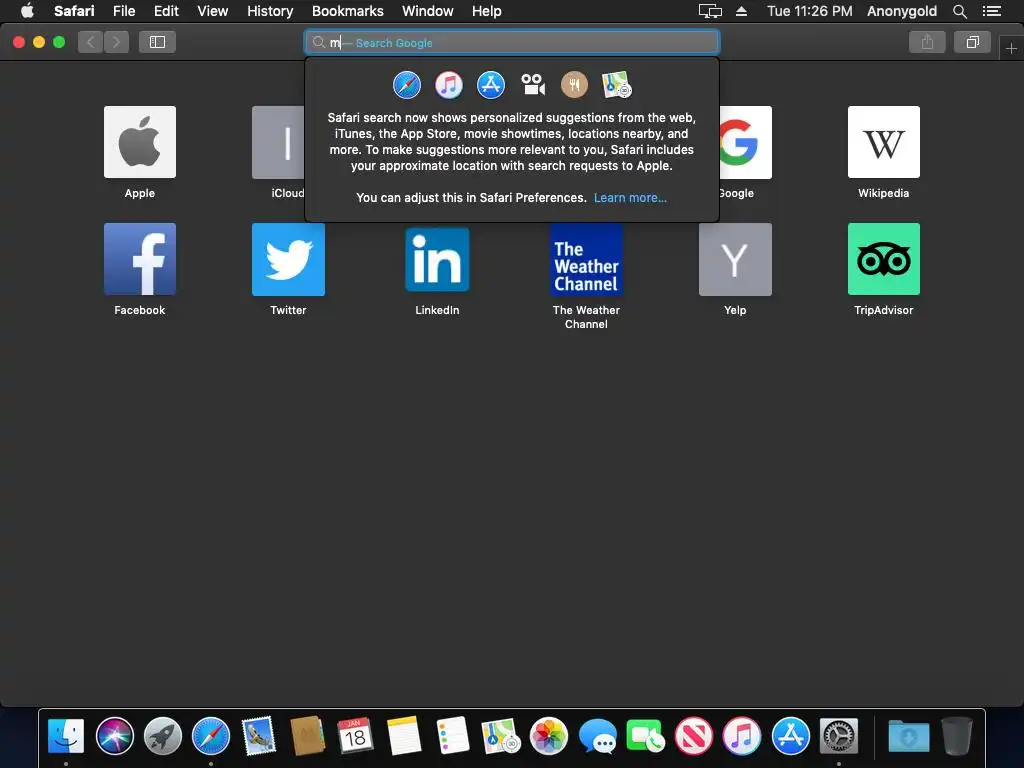Image resolution: width=1024 pixels, height=768 pixels.
Task: Click the movie camera icon in the suggestions popup
Action: click(x=533, y=85)
